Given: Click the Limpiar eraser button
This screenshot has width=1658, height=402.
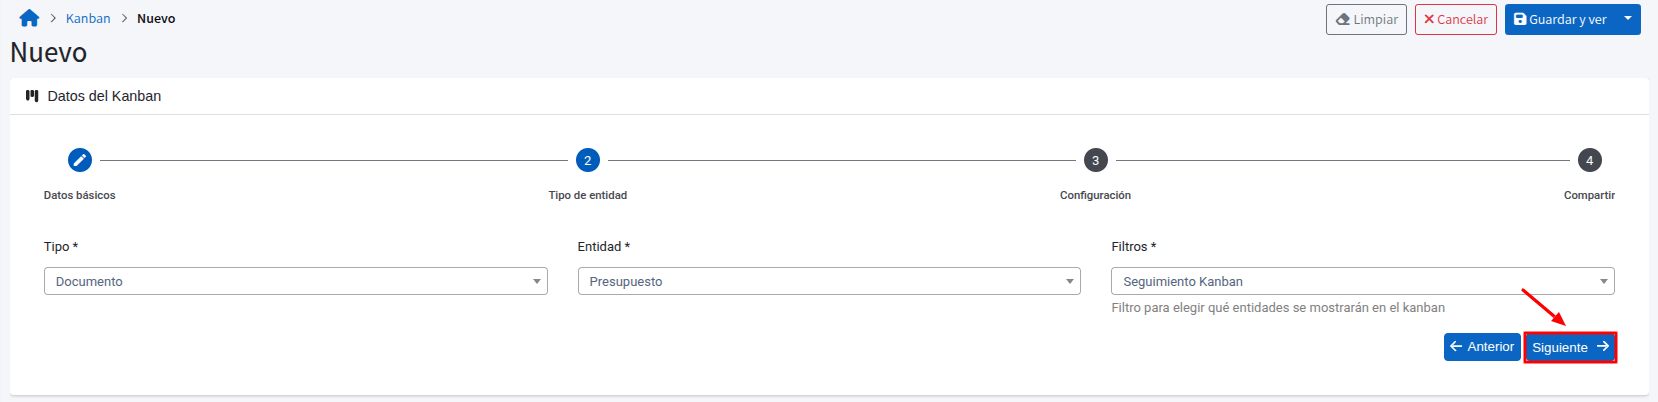Looking at the screenshot, I should (1366, 20).
